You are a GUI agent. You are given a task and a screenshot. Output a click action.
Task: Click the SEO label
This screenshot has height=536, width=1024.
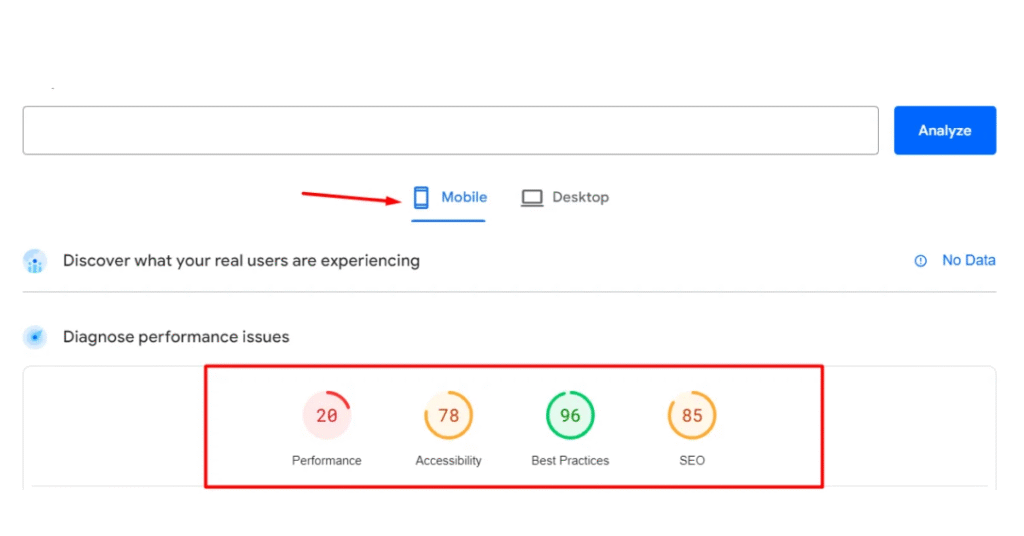692,461
